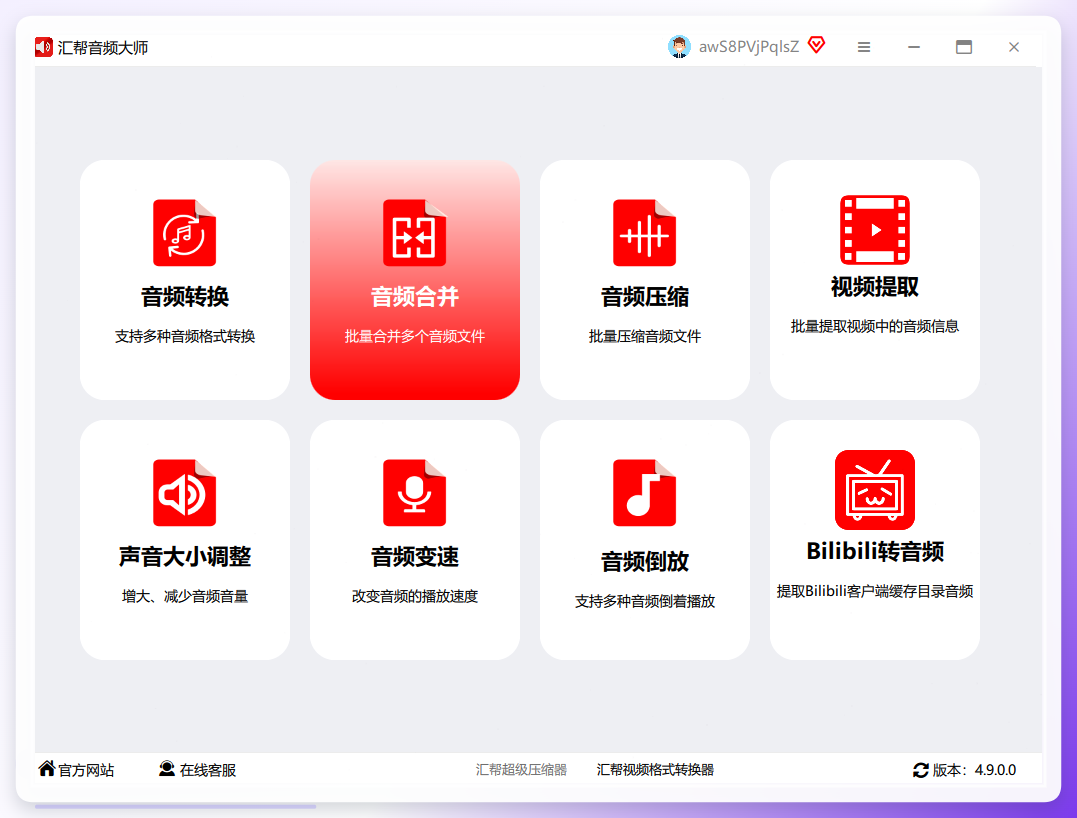Open the 音频变速 microphone icon

tap(414, 493)
